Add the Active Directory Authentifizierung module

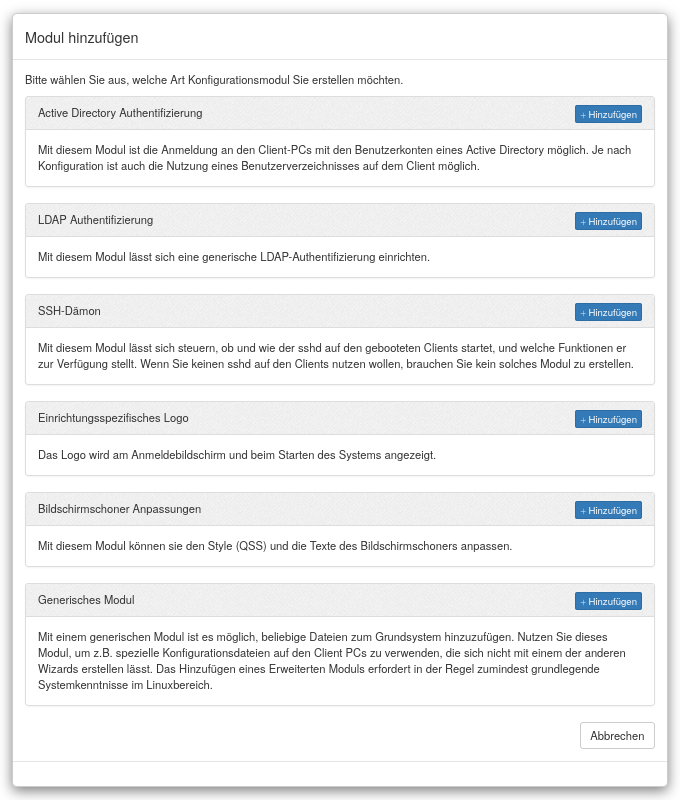[x=608, y=114]
